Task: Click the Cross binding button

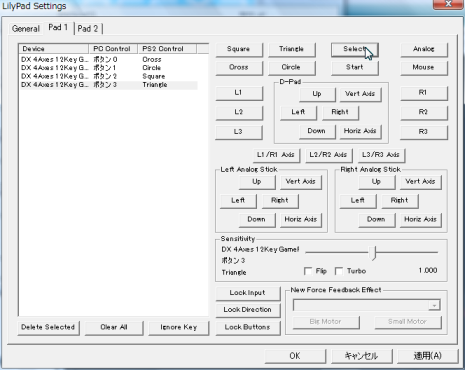Action: pos(239,67)
